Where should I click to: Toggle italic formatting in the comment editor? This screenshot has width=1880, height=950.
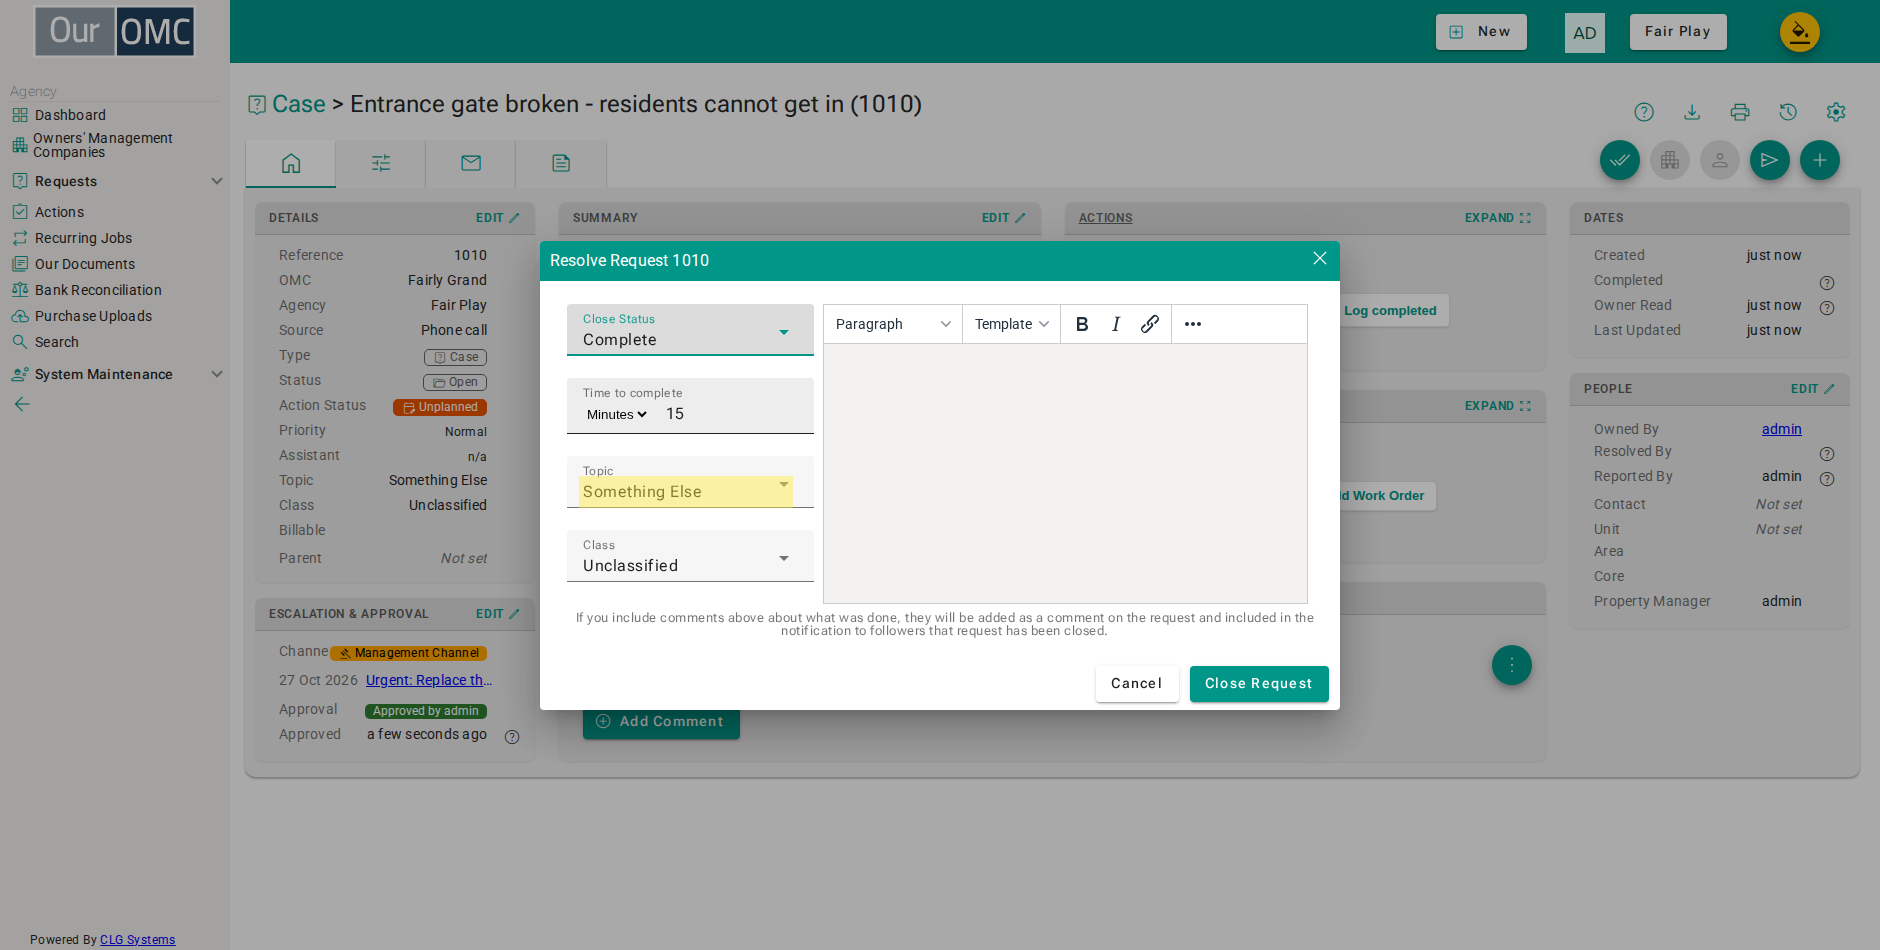point(1116,324)
